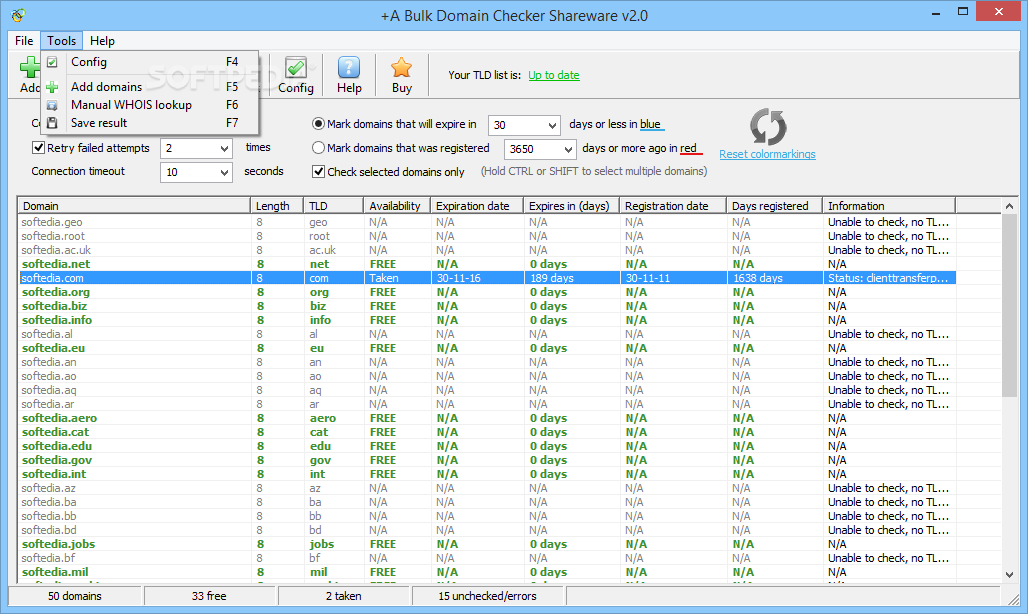This screenshot has height=614, width=1028.
Task: Sort by Expiration date column header
Action: (477, 206)
